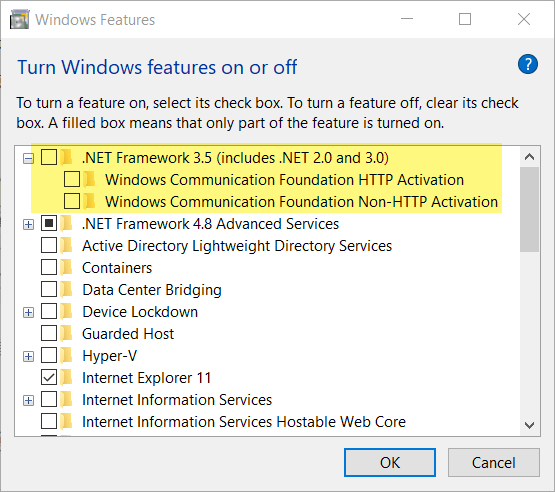
Task: Enable the .NET Framework 3.5 checkbox
Action: [x=49, y=157]
